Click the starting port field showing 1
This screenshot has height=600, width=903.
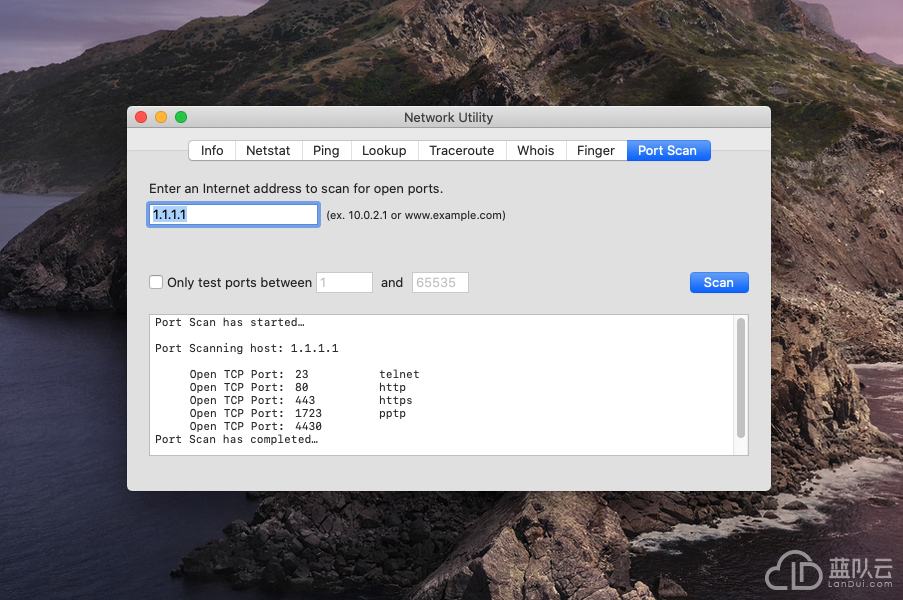click(x=344, y=282)
